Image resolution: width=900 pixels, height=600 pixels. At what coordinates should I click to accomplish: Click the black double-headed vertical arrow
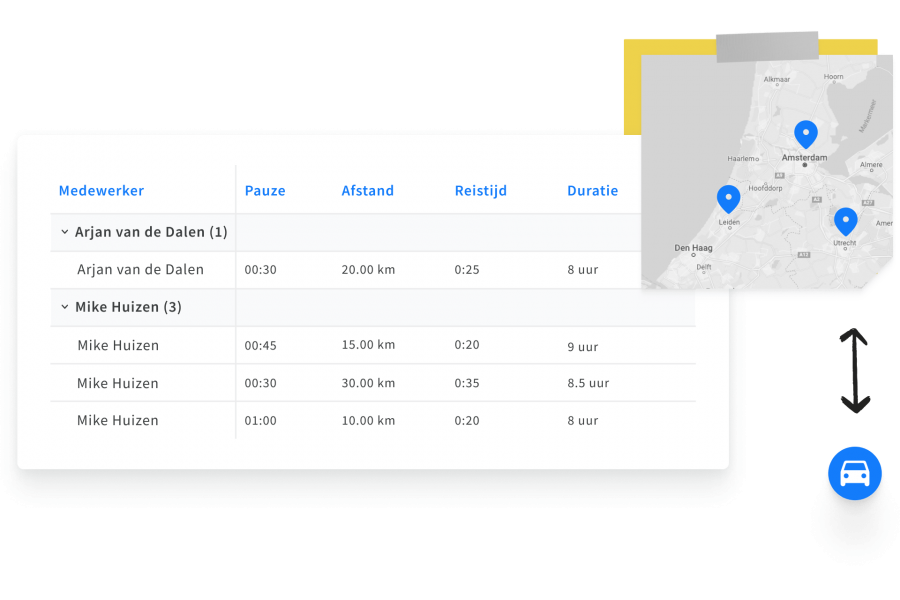[x=854, y=371]
